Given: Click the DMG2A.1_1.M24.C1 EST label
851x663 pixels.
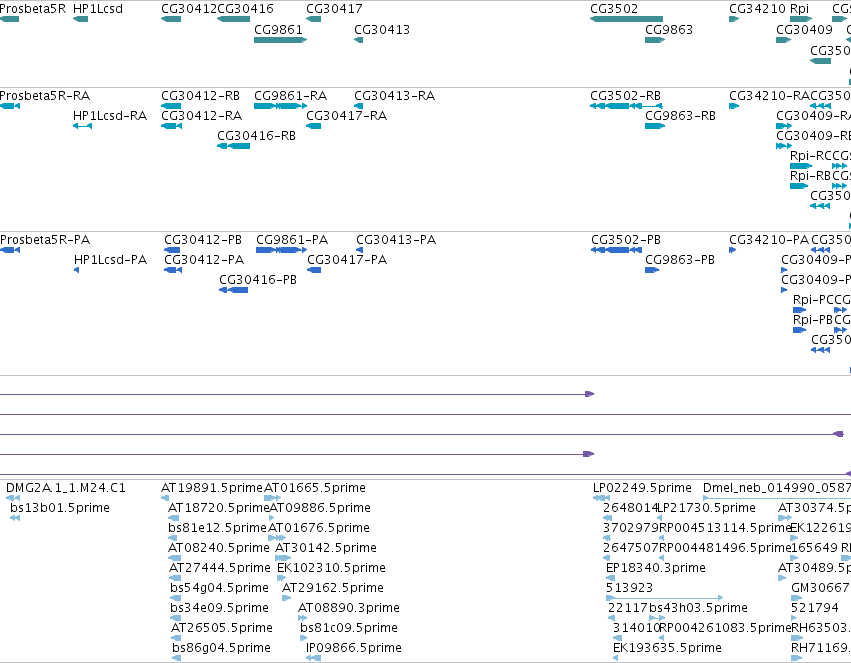Looking at the screenshot, I should pos(66,488).
